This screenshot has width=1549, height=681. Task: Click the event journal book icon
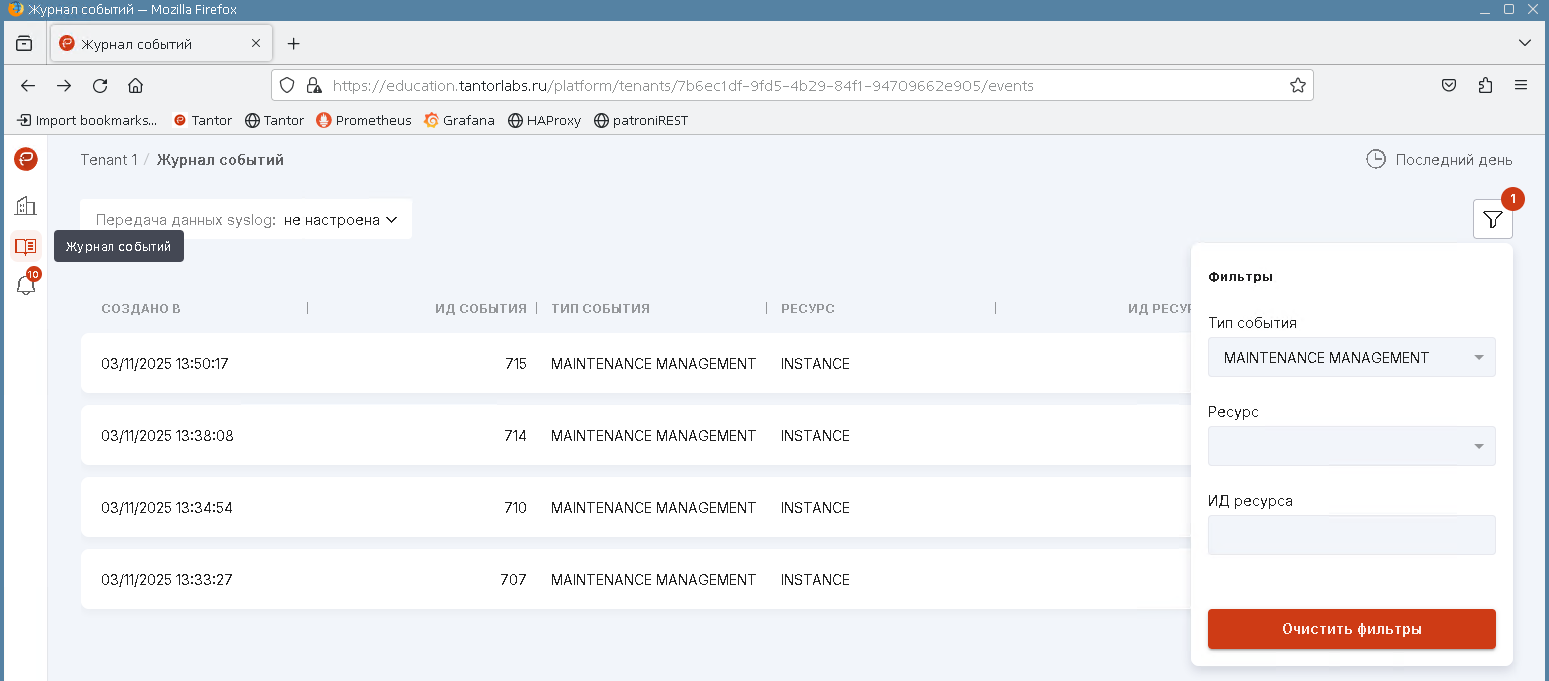pos(26,246)
